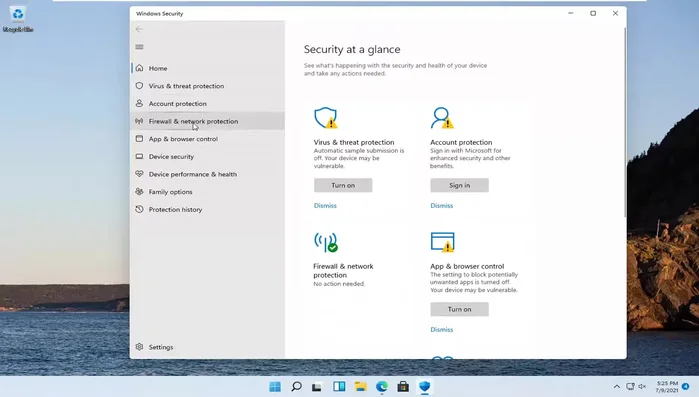Screen dimensions: 699x397
Task: Select Account protection in the sidebar
Action: [x=208, y=103]
